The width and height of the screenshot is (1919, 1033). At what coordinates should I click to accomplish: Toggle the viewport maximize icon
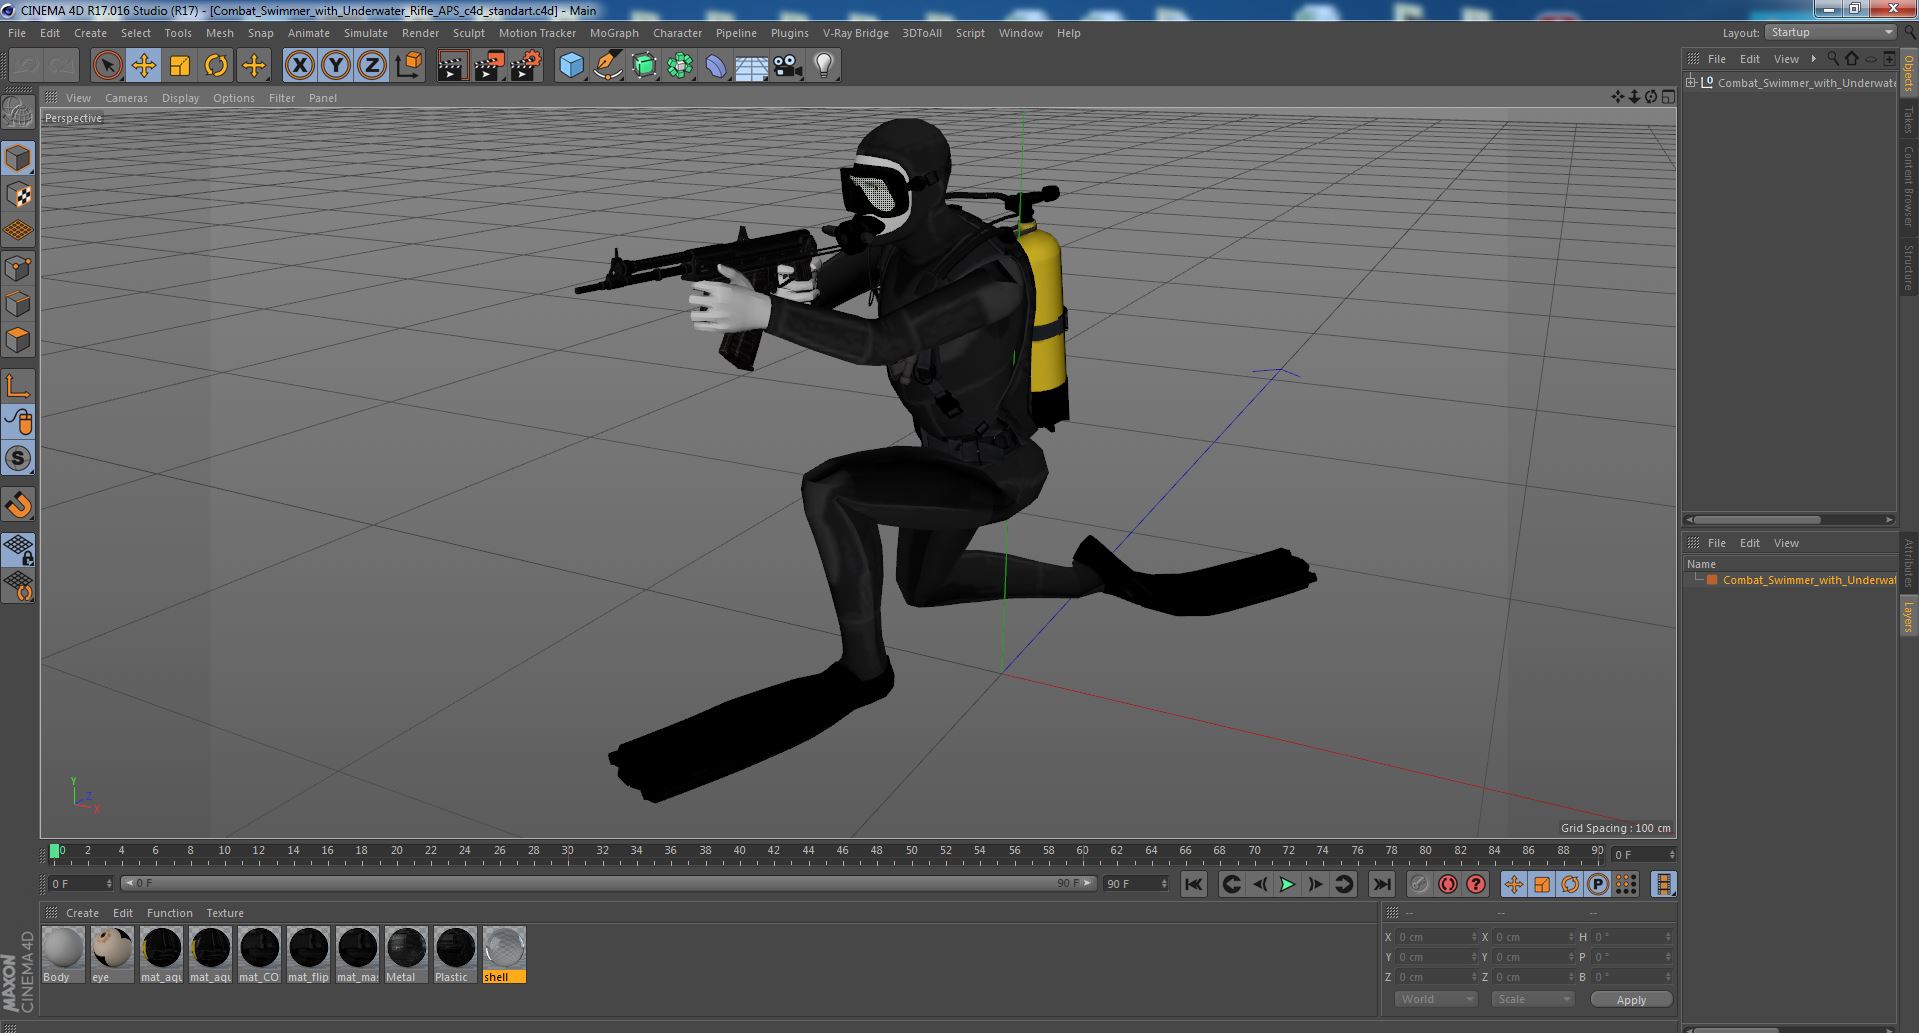[1668, 97]
